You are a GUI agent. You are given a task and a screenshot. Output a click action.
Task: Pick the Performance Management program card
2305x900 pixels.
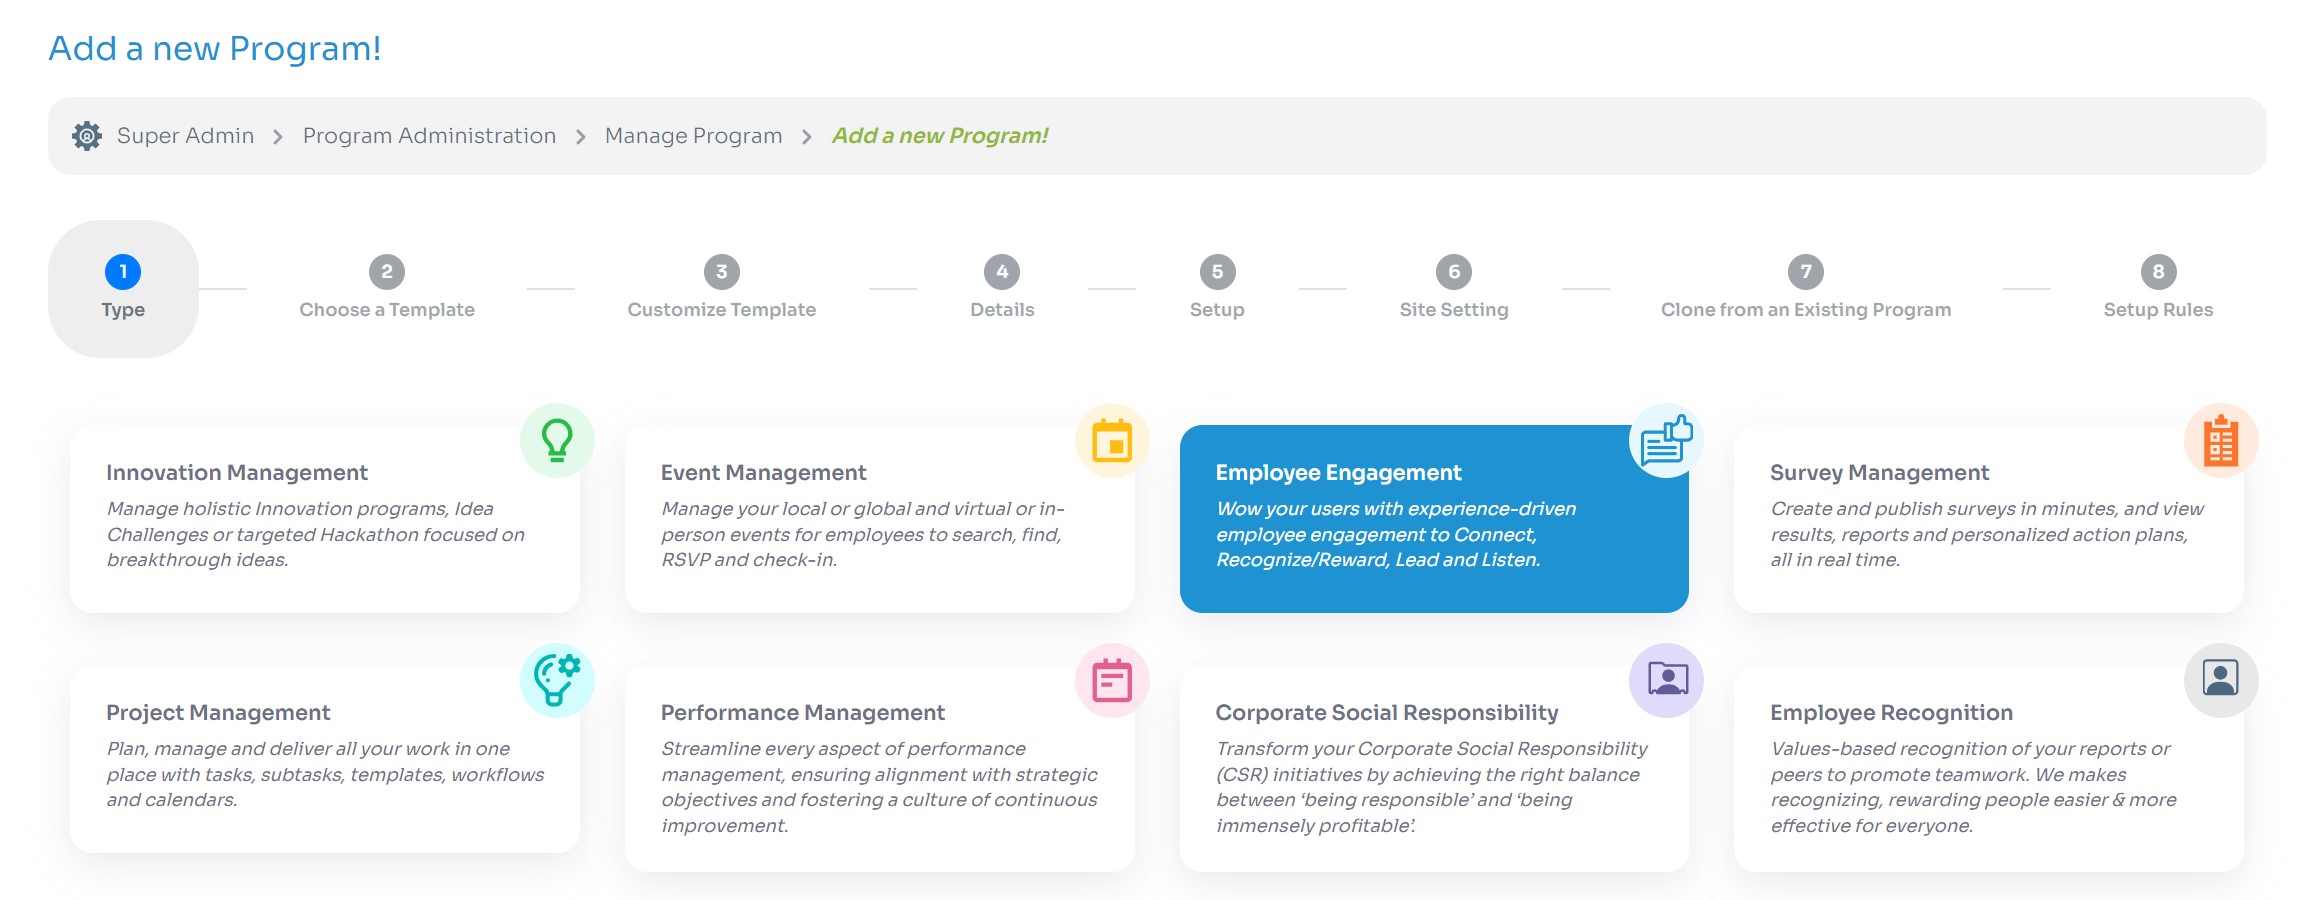tap(879, 768)
